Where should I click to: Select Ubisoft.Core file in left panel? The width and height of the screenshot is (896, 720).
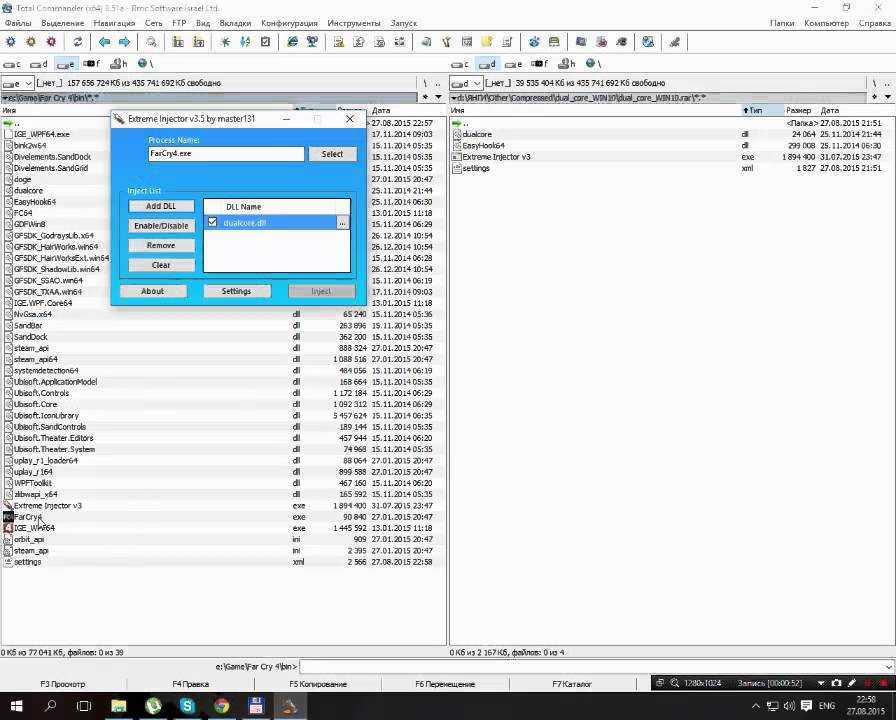(x=223, y=405)
